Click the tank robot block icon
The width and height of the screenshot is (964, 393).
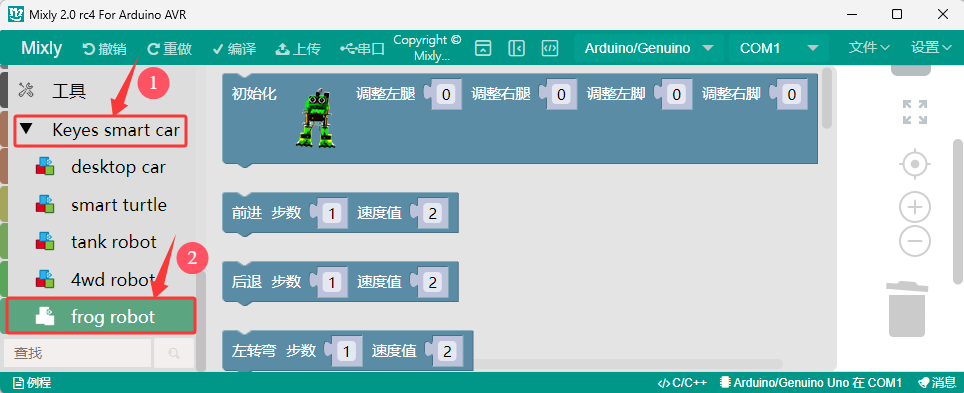[45, 241]
